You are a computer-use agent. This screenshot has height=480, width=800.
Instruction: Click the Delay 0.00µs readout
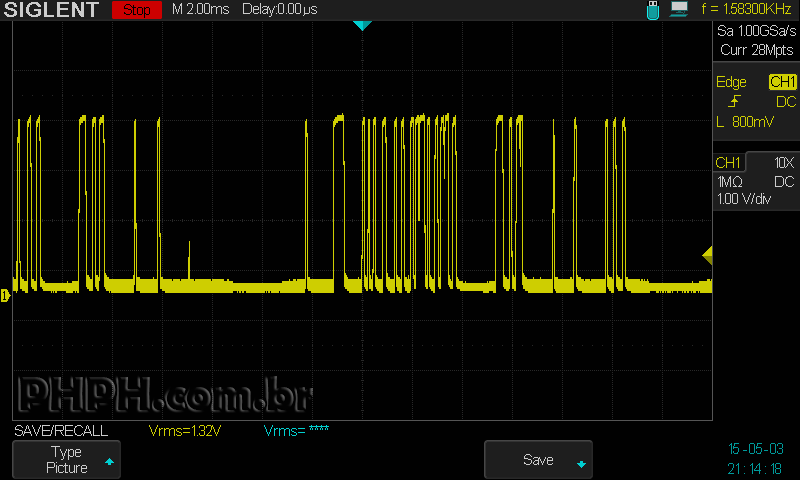280,10
